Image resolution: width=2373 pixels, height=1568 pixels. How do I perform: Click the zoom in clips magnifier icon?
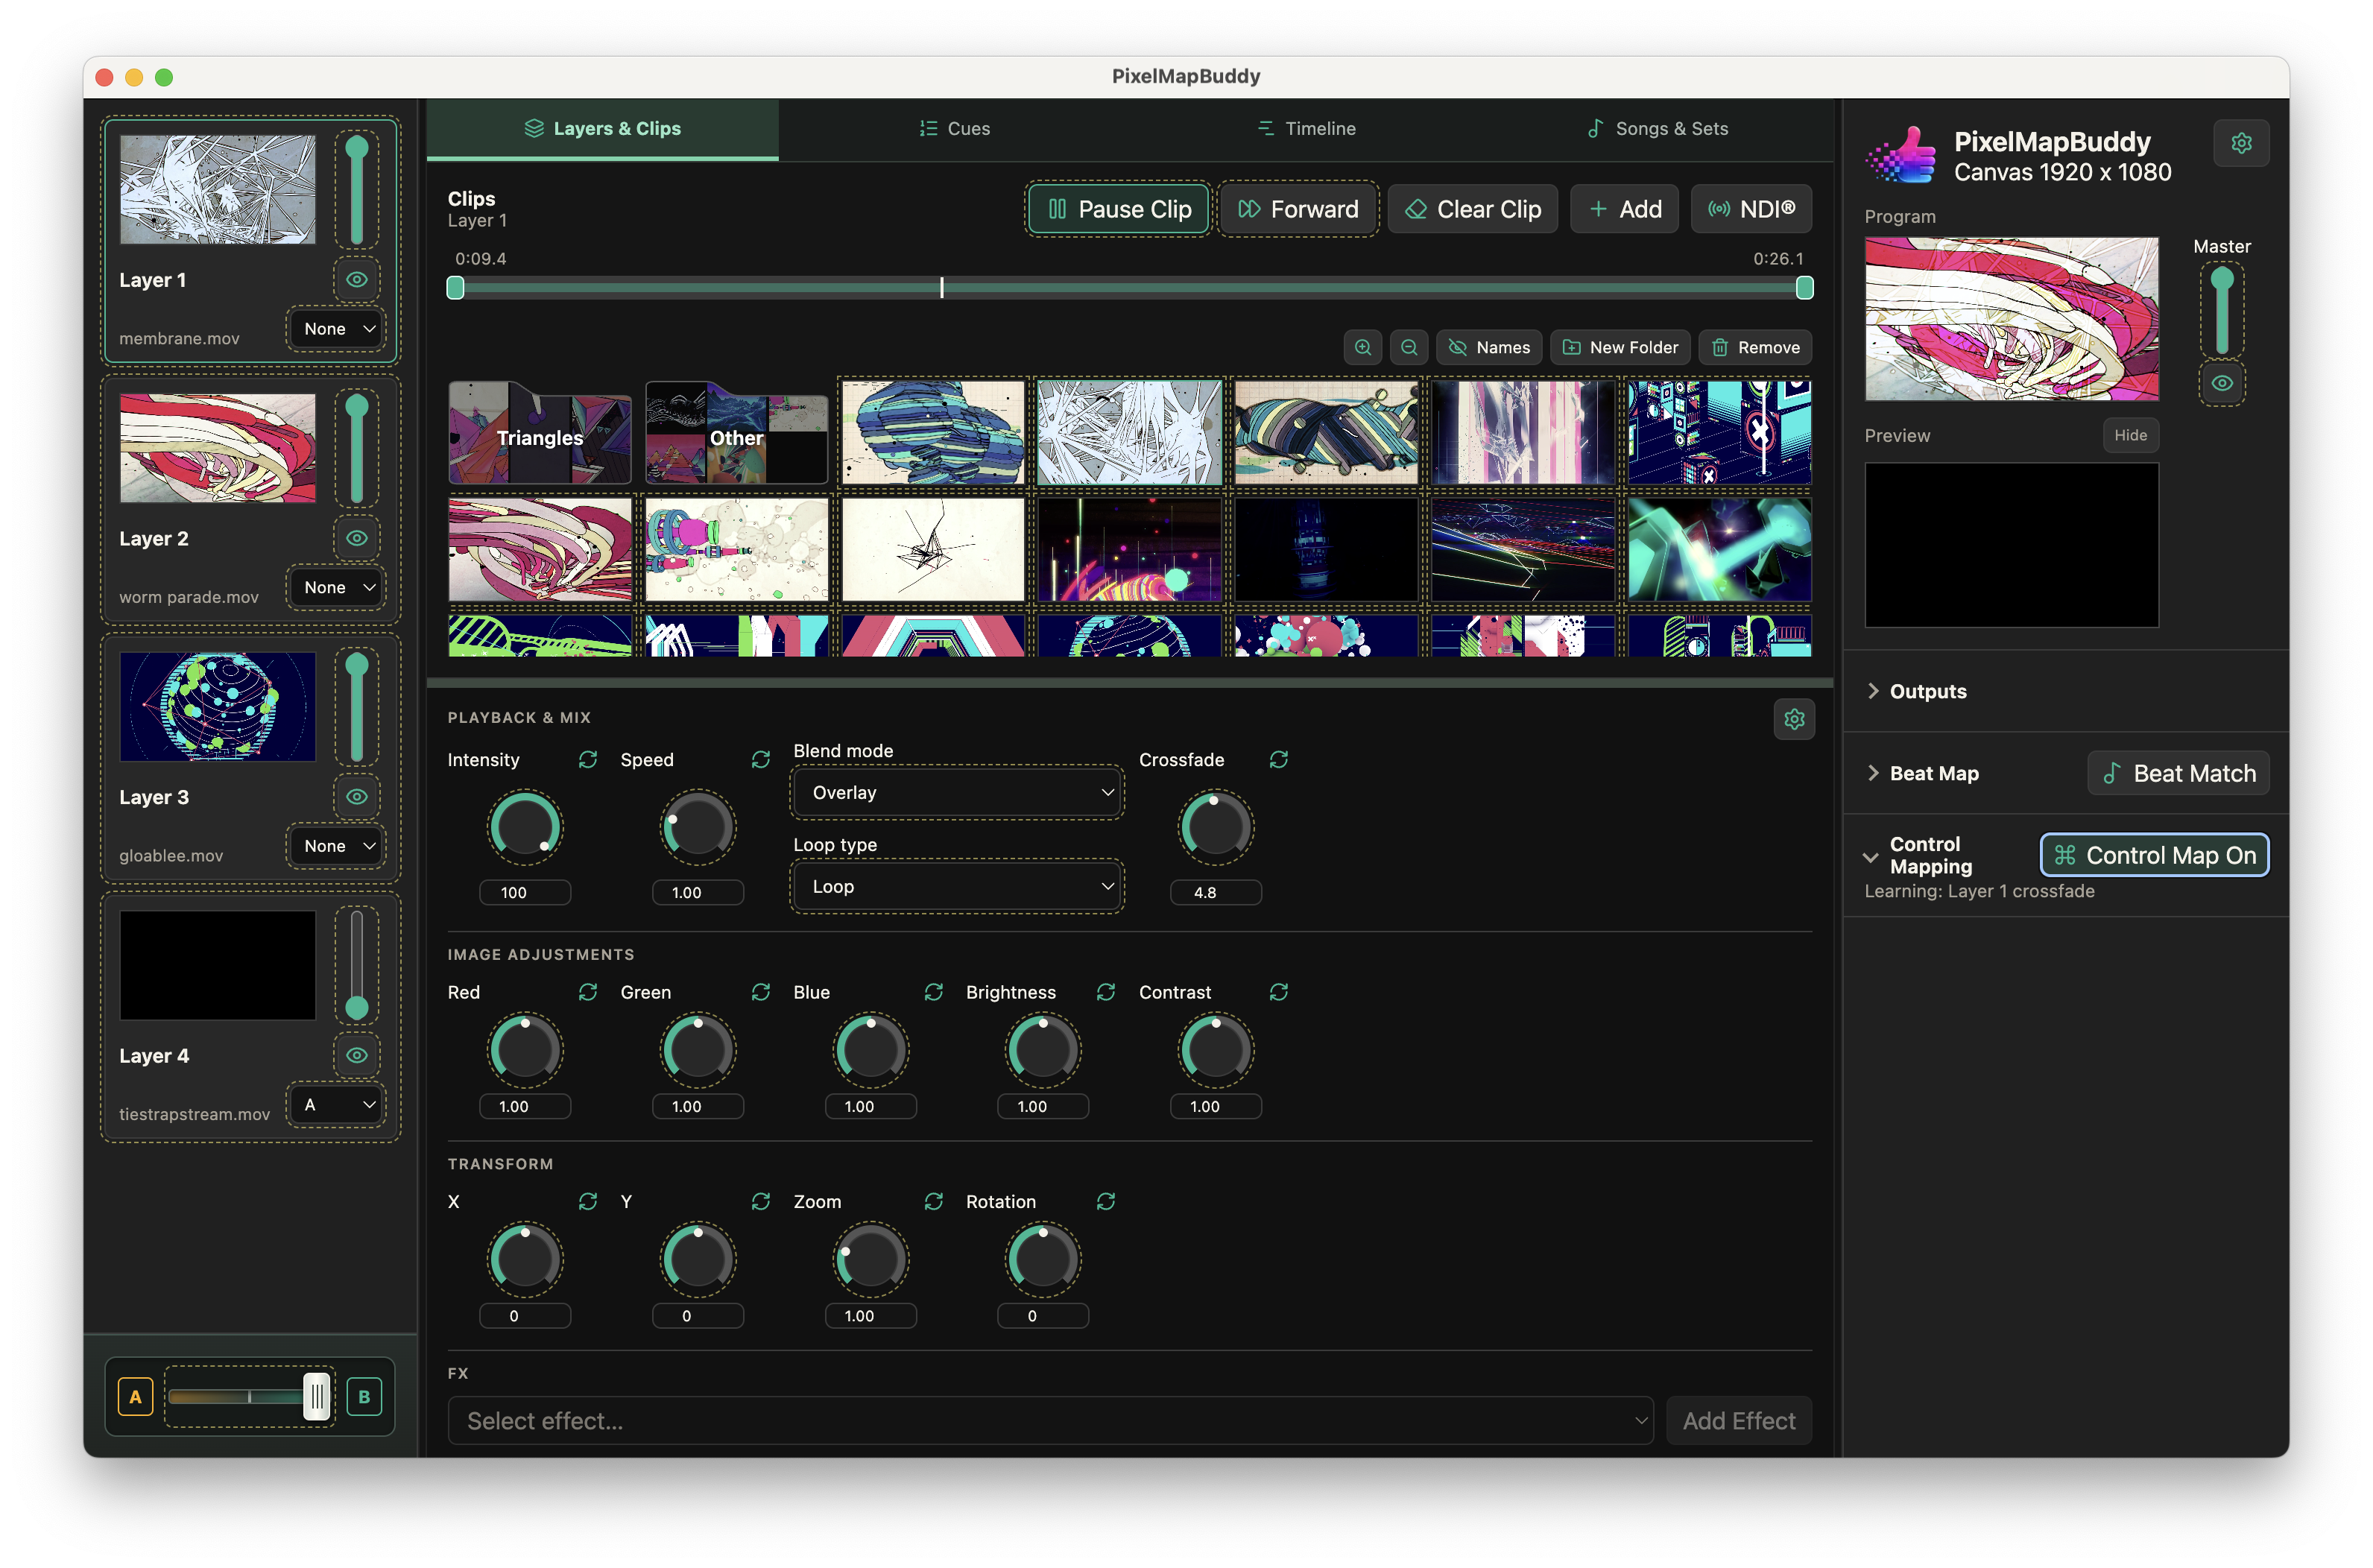click(1362, 347)
